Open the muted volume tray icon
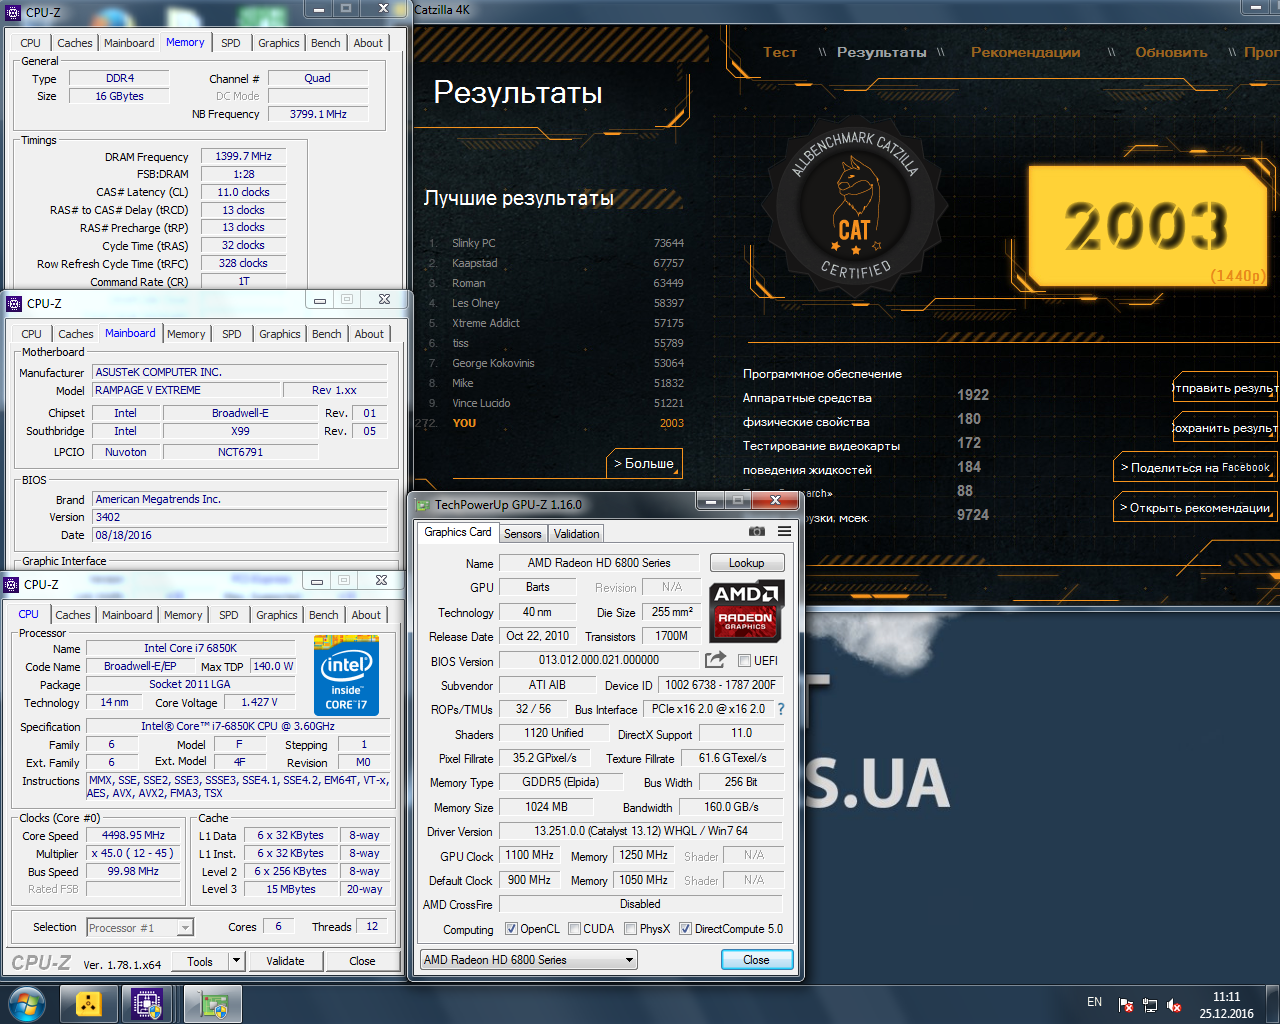The image size is (1280, 1024). pos(1174,1005)
